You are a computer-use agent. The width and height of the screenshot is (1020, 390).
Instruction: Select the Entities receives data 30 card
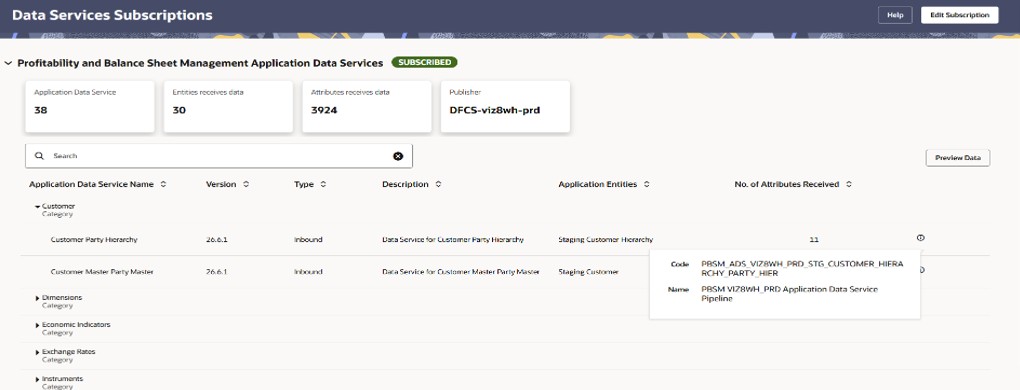coord(228,107)
